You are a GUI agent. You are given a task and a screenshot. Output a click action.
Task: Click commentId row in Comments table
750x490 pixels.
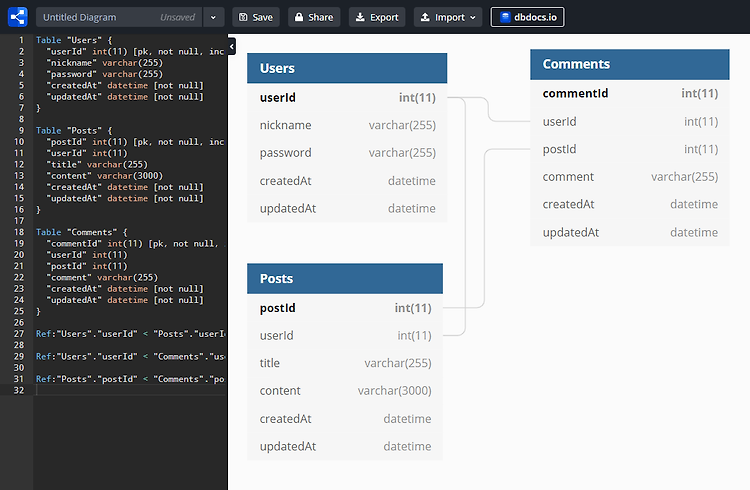[629, 93]
